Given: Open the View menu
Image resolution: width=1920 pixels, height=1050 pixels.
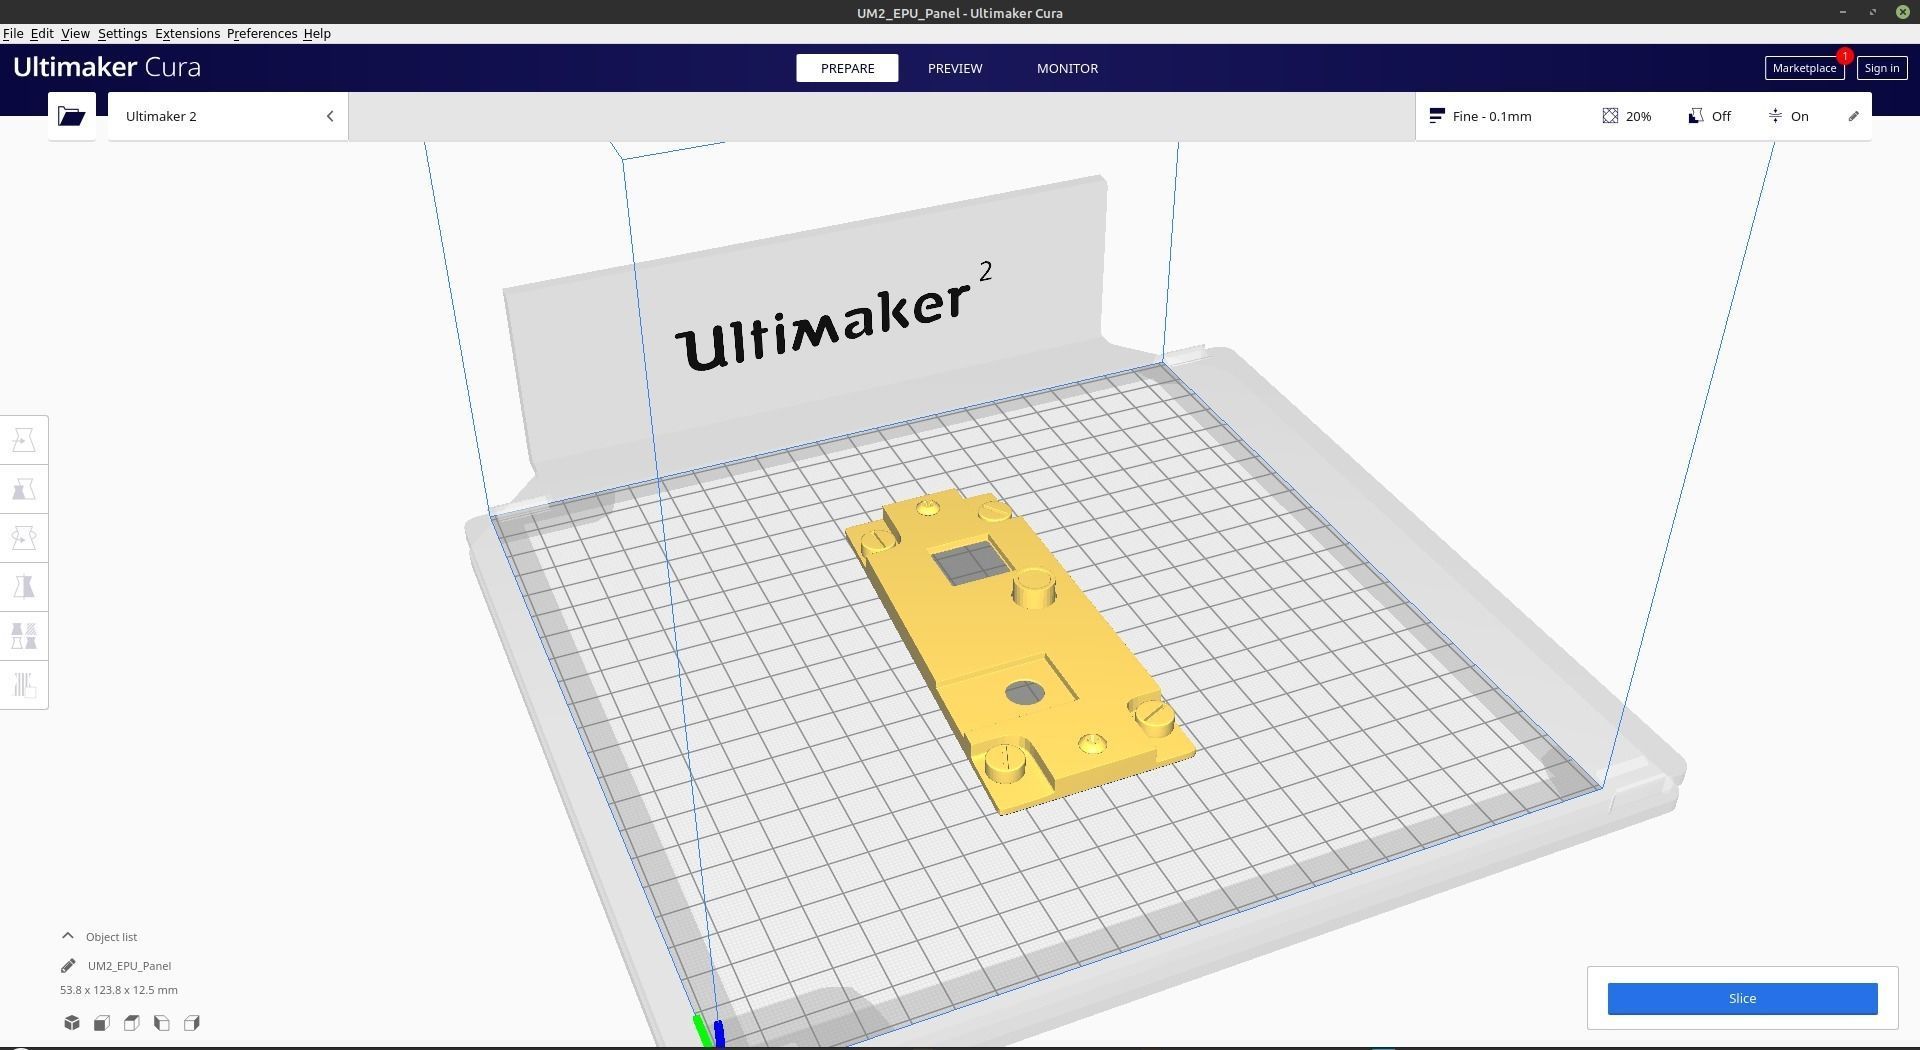Looking at the screenshot, I should (75, 33).
